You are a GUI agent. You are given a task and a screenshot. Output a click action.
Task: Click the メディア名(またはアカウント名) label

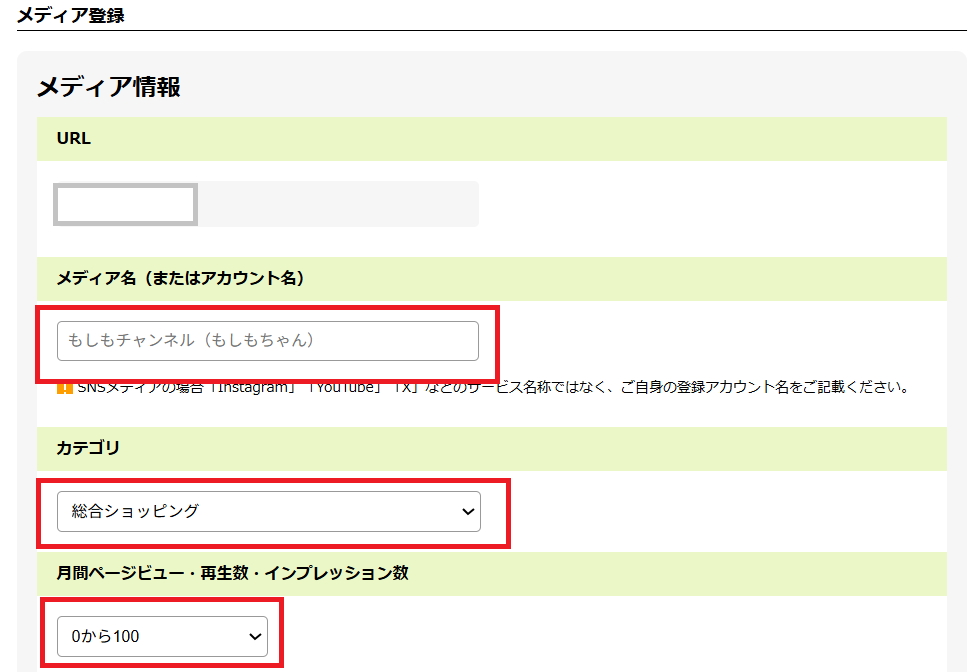point(180,279)
